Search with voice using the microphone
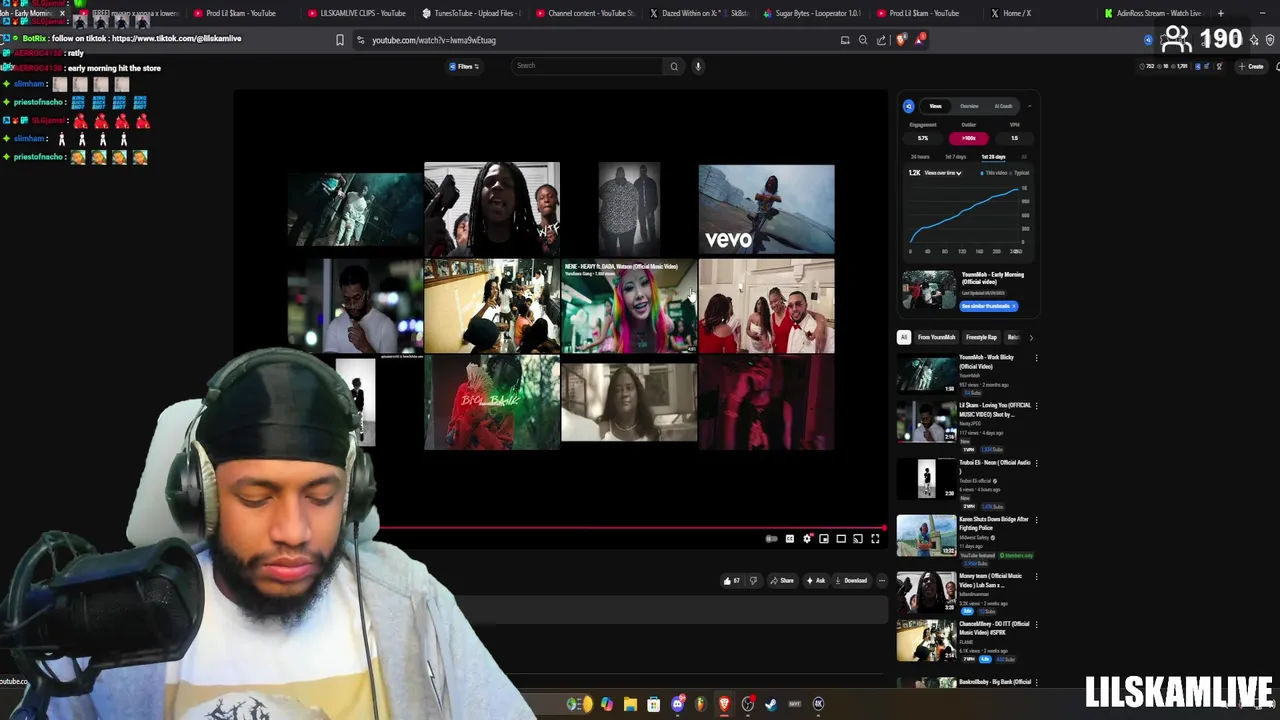The image size is (1280, 720). click(698, 67)
